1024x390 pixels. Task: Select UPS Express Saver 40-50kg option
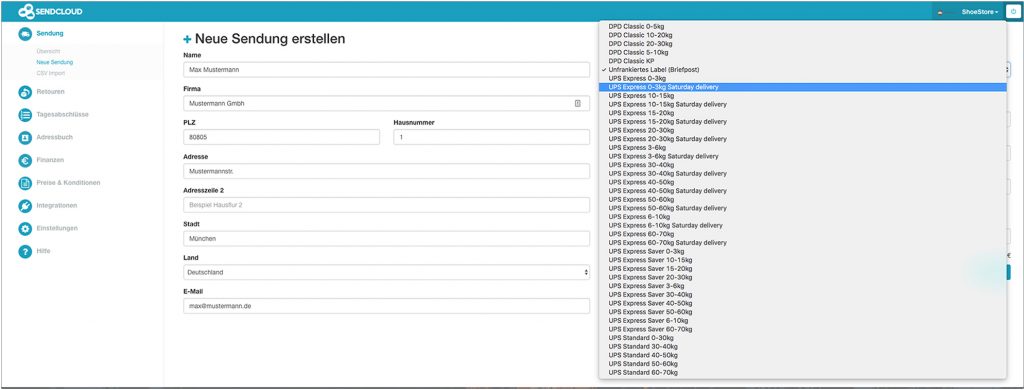click(803, 303)
